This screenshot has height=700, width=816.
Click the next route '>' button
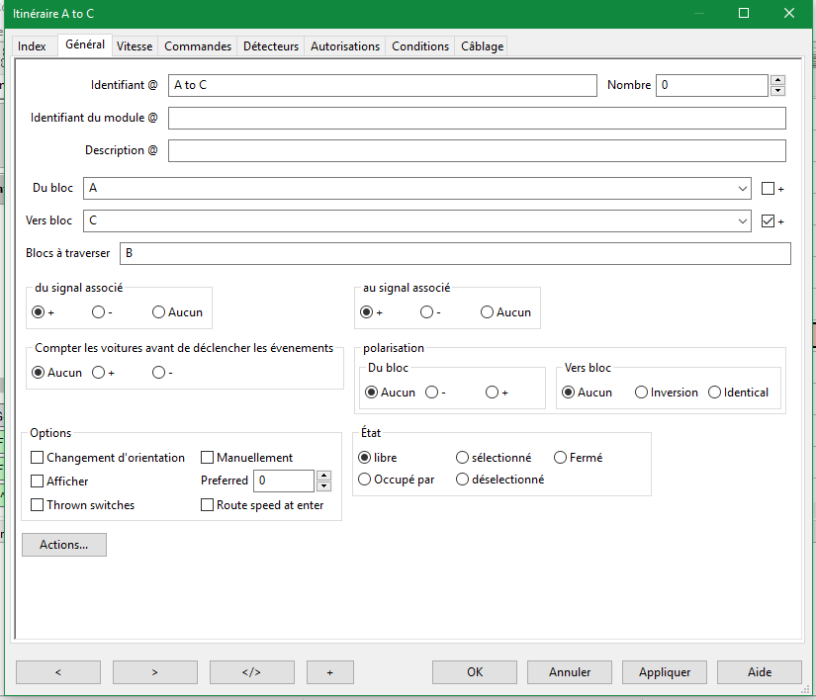154,672
